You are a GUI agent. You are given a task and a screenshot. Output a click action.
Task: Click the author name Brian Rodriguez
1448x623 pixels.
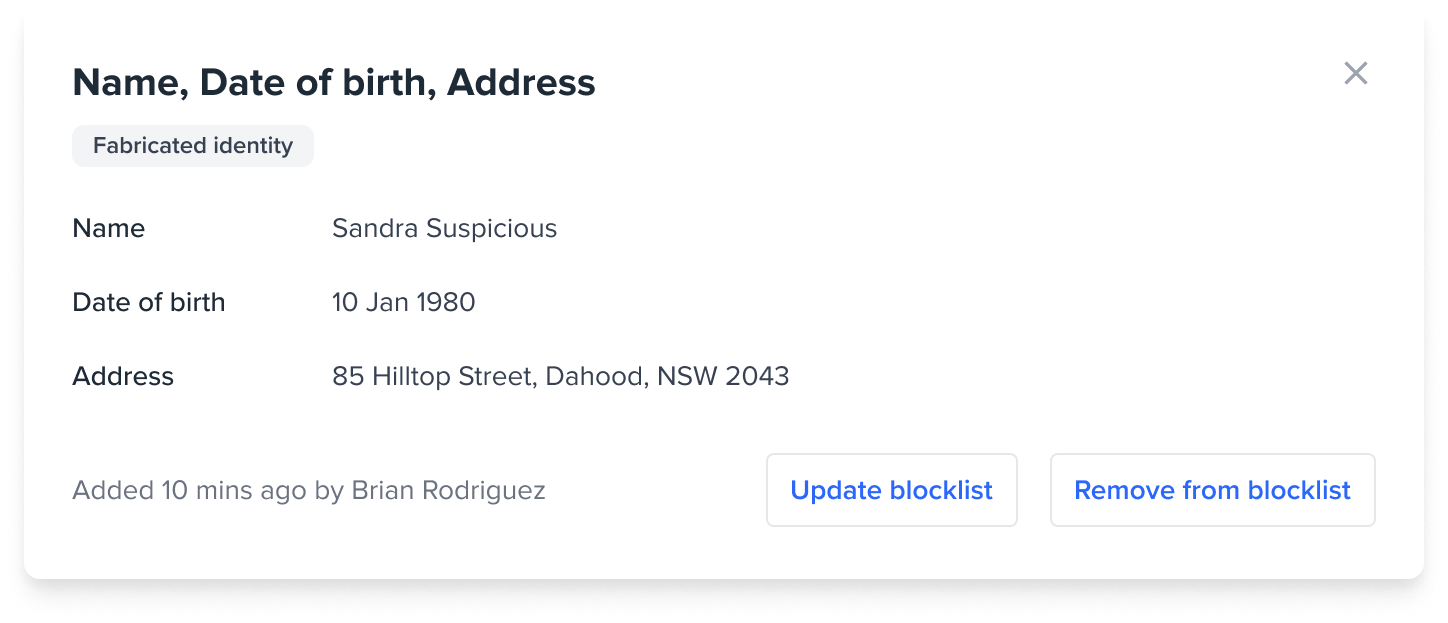click(448, 491)
